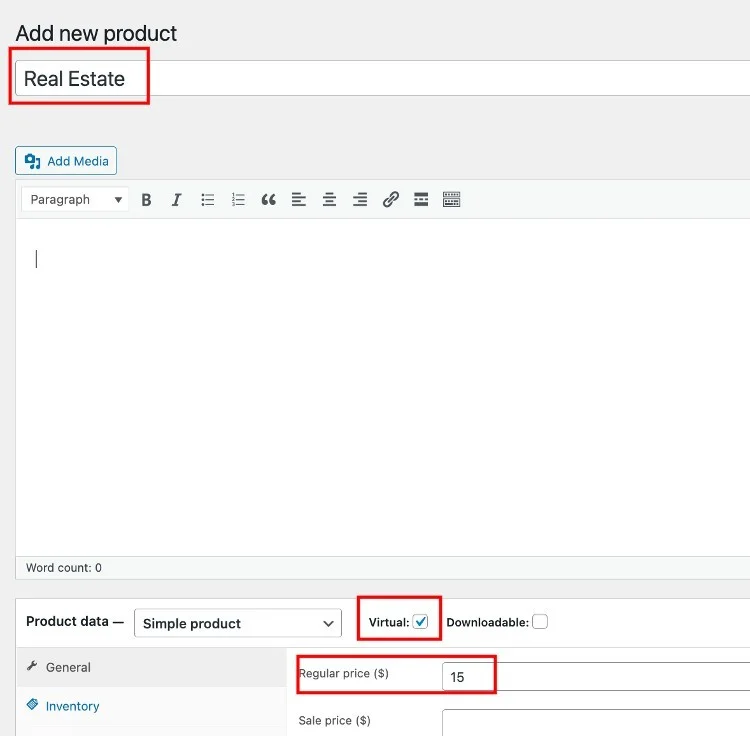Viewport: 750px width, 736px height.
Task: Toggle bold formatting in the editor toolbar
Action: [146, 199]
